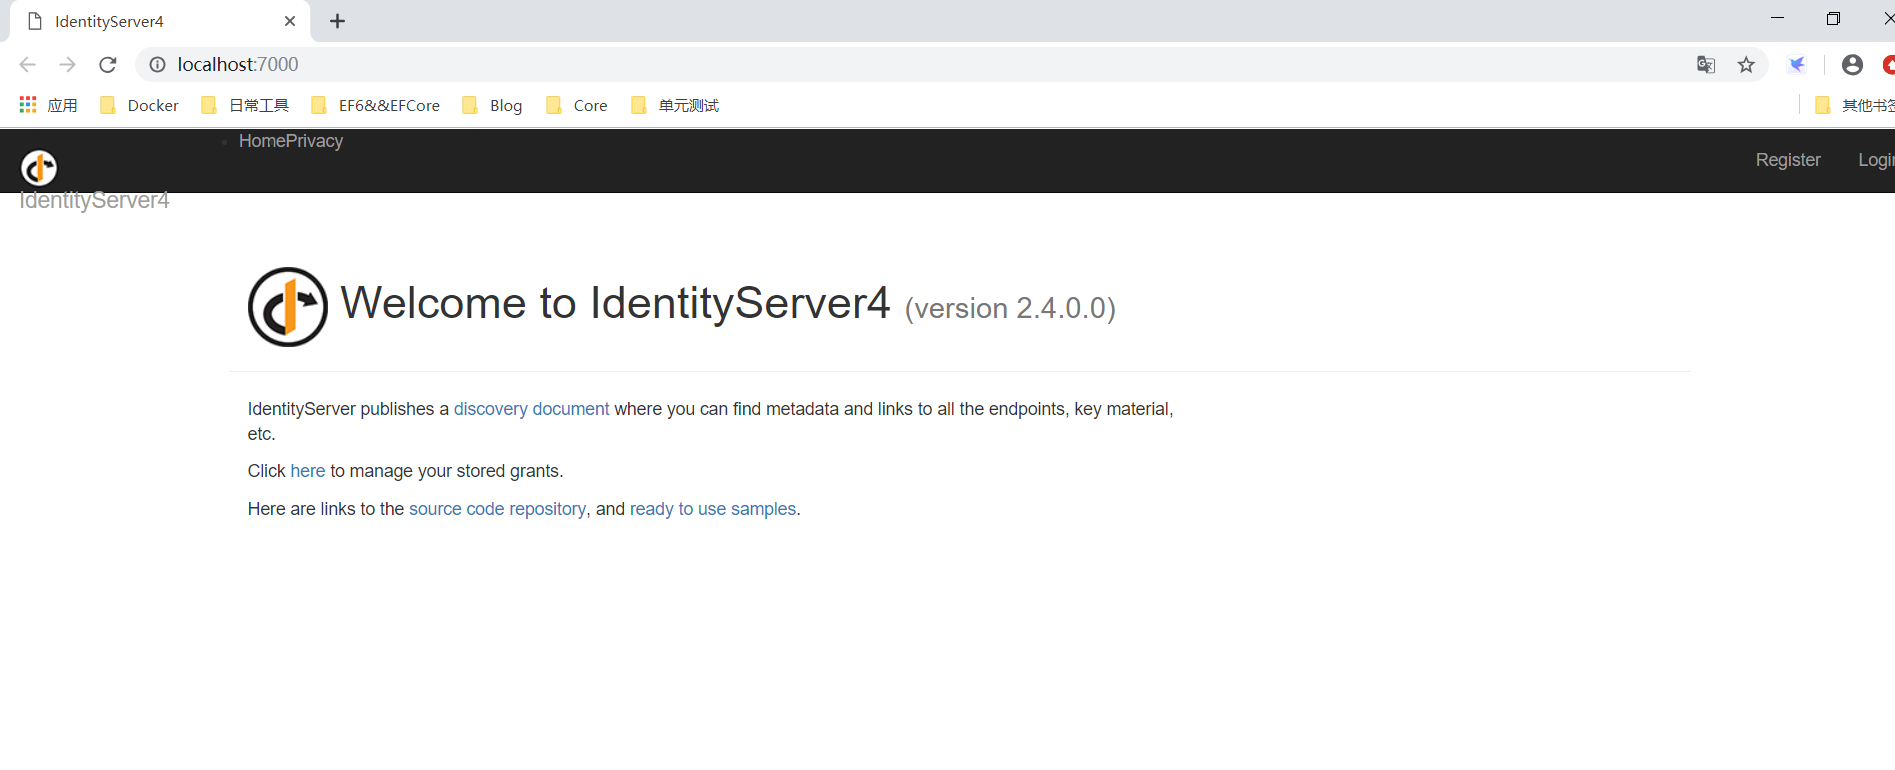Open the Core bookmarks folder
The height and width of the screenshot is (770, 1895).
pos(576,105)
